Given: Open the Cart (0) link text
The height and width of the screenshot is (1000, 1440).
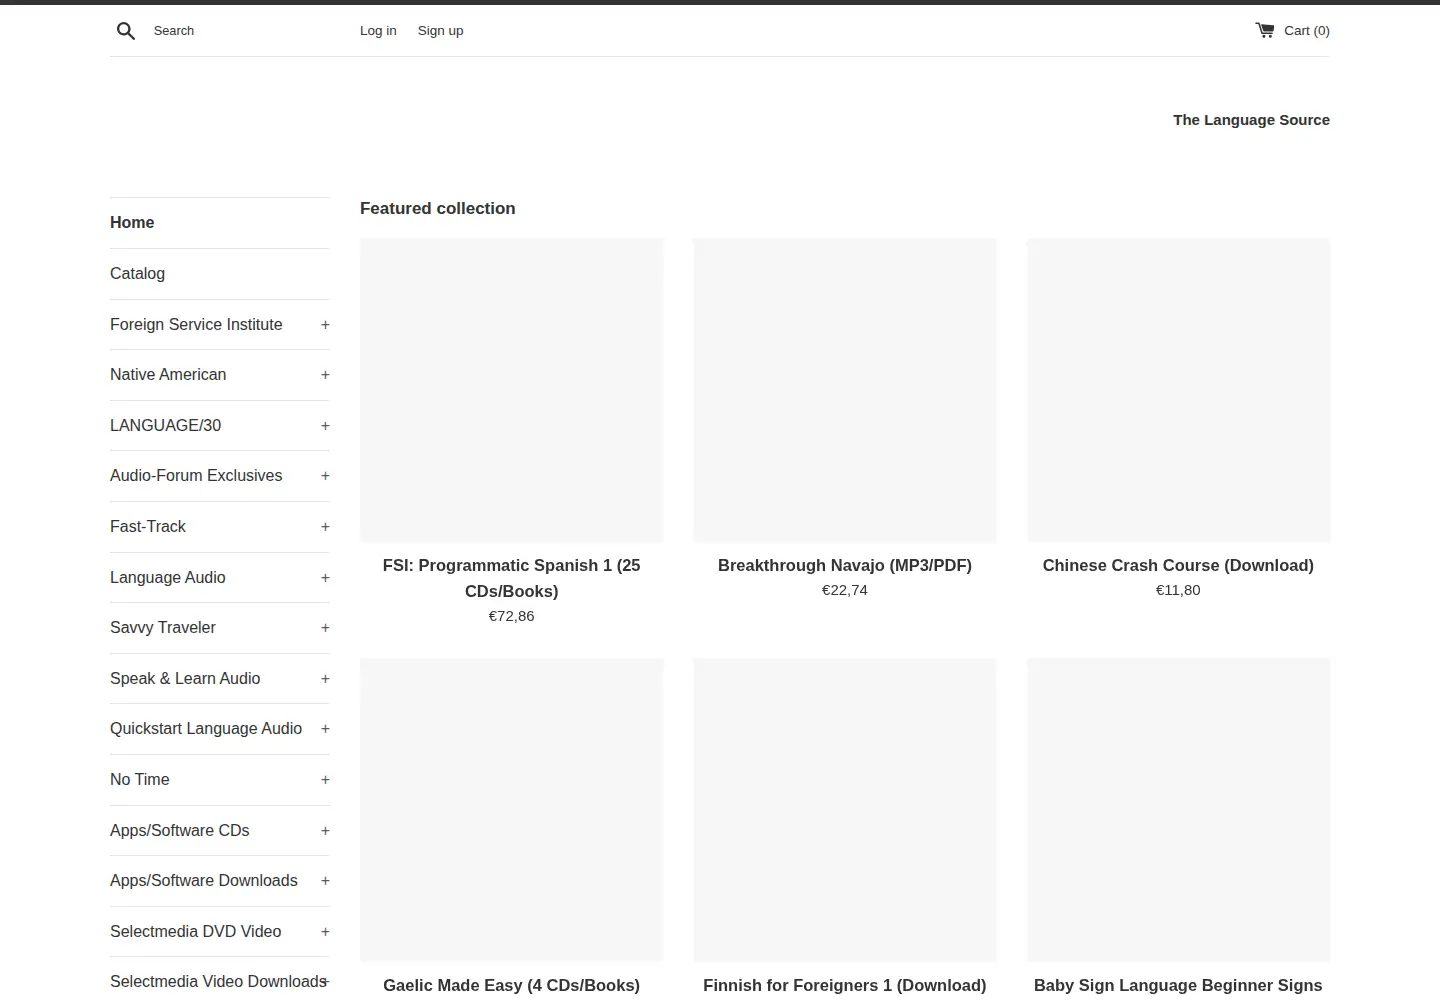Looking at the screenshot, I should click(1307, 31).
